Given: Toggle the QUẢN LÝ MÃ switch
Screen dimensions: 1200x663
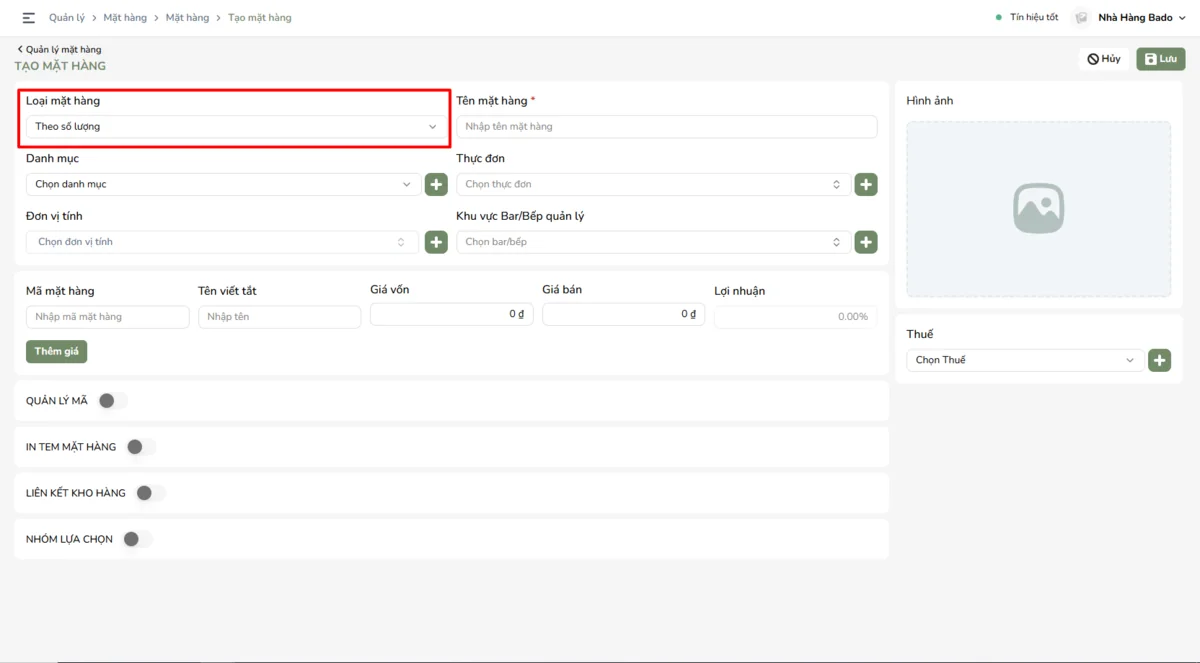Looking at the screenshot, I should (x=112, y=401).
